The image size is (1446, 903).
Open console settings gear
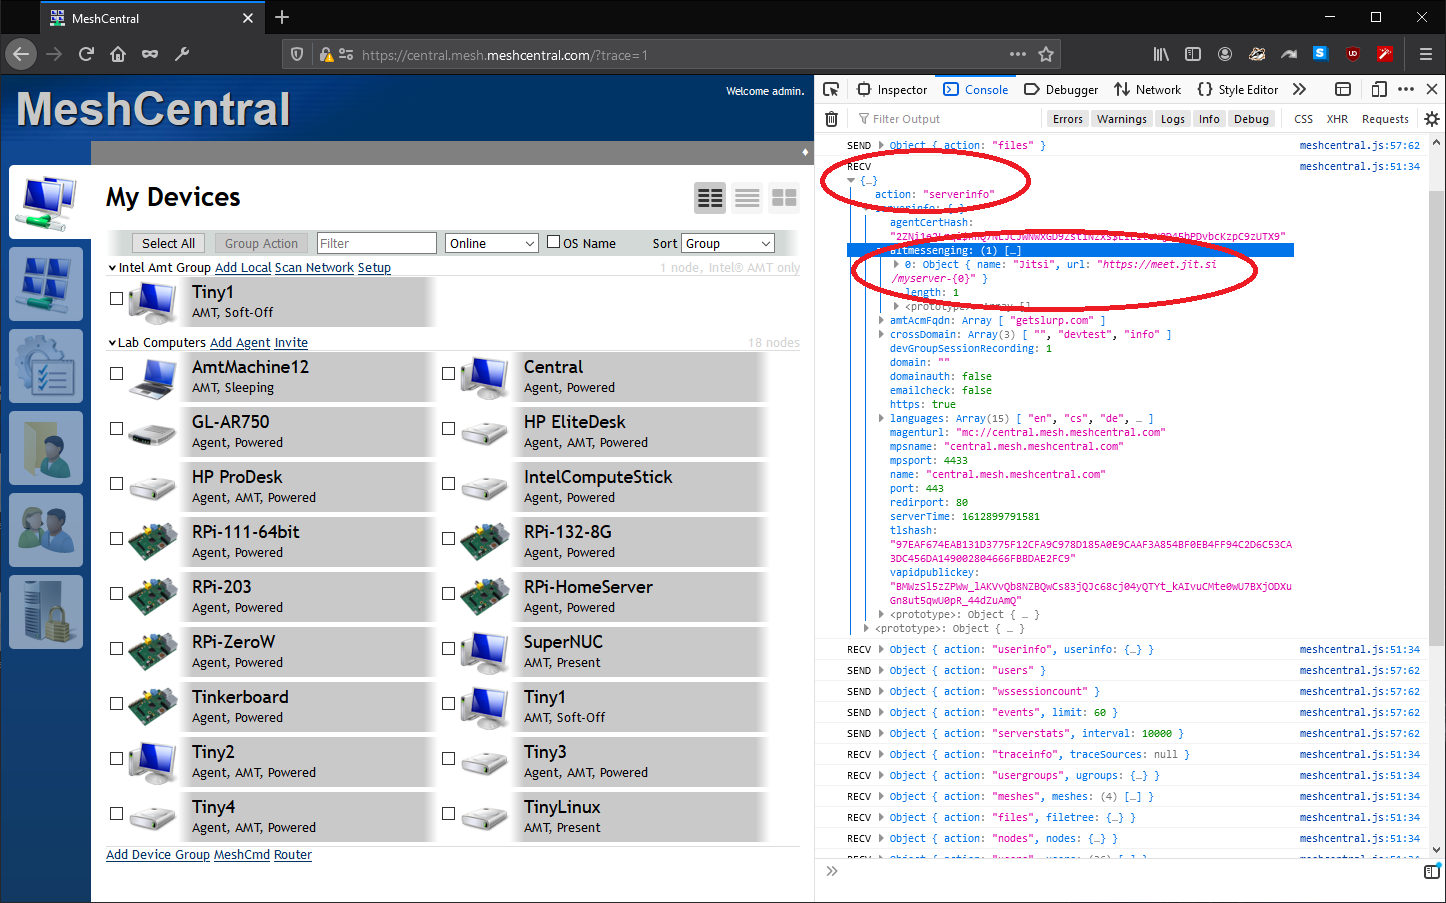tap(1432, 119)
